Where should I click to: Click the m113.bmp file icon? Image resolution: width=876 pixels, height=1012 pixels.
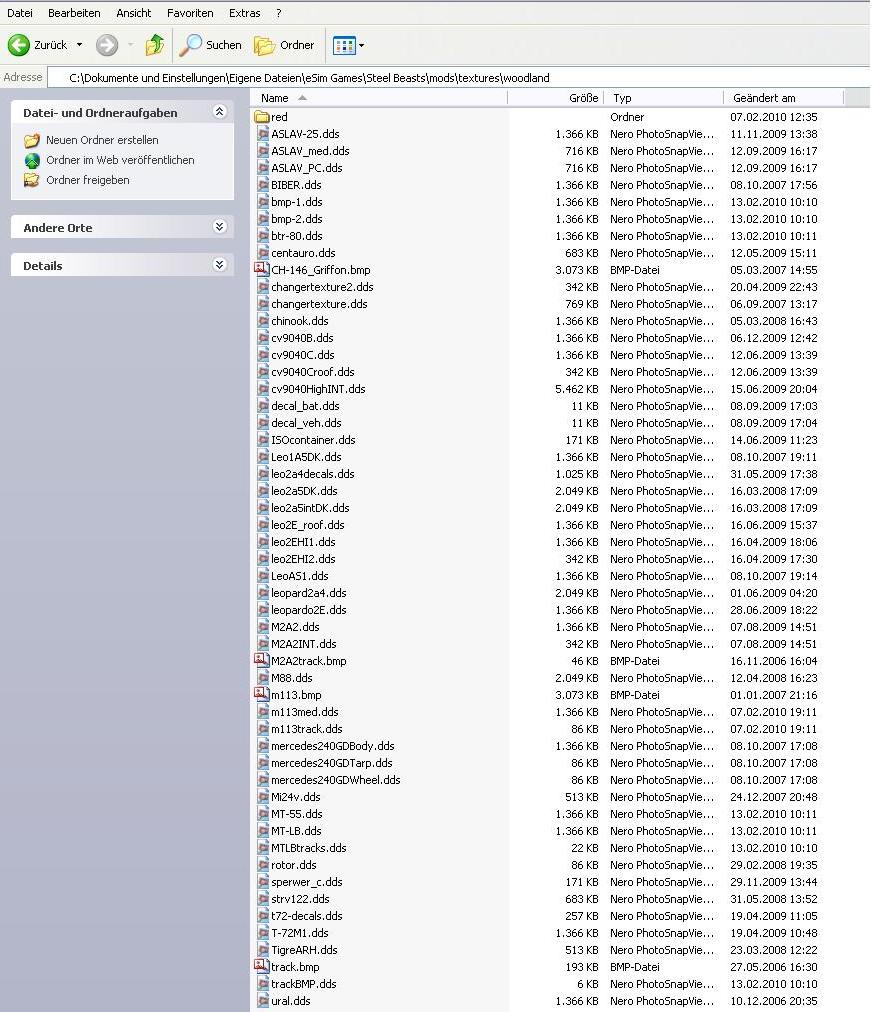pyautogui.click(x=262, y=695)
